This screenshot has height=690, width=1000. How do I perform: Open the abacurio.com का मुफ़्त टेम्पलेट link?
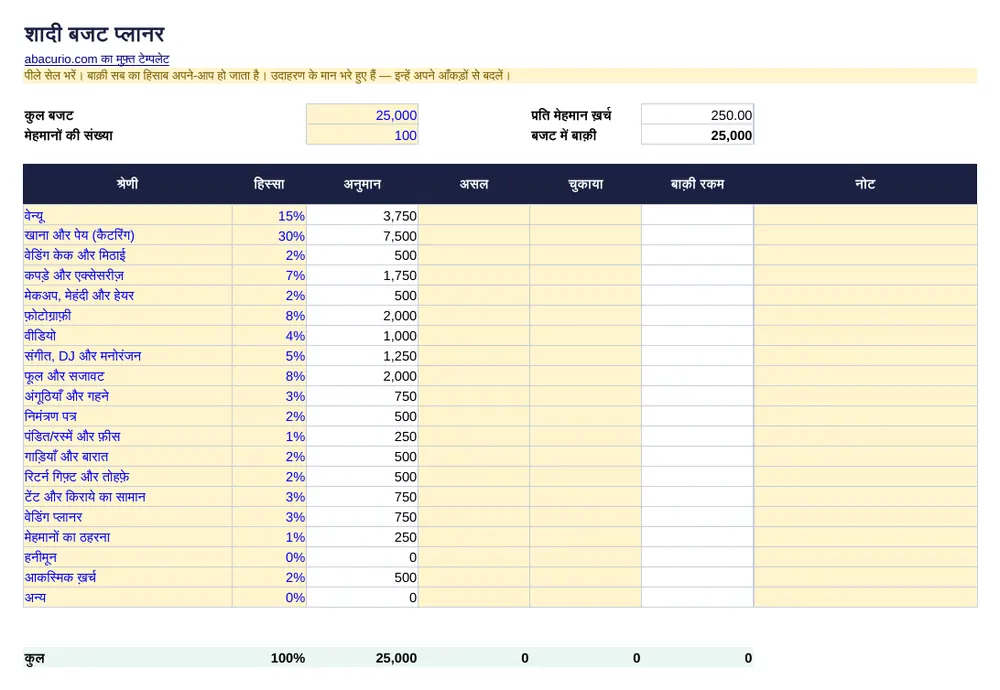96,59
